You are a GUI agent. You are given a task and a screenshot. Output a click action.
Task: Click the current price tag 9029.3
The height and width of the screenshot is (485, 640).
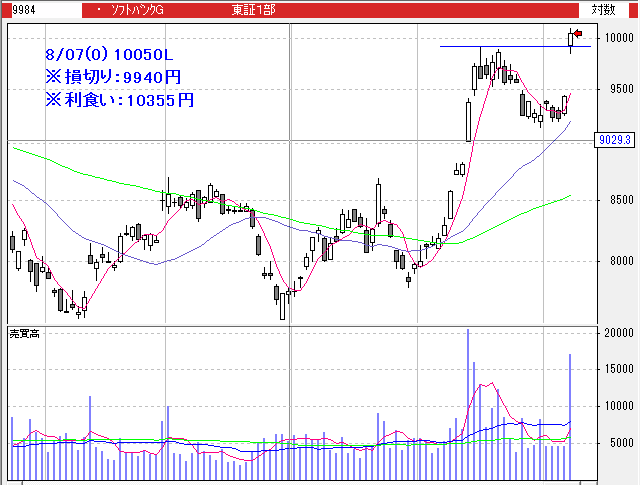point(614,140)
